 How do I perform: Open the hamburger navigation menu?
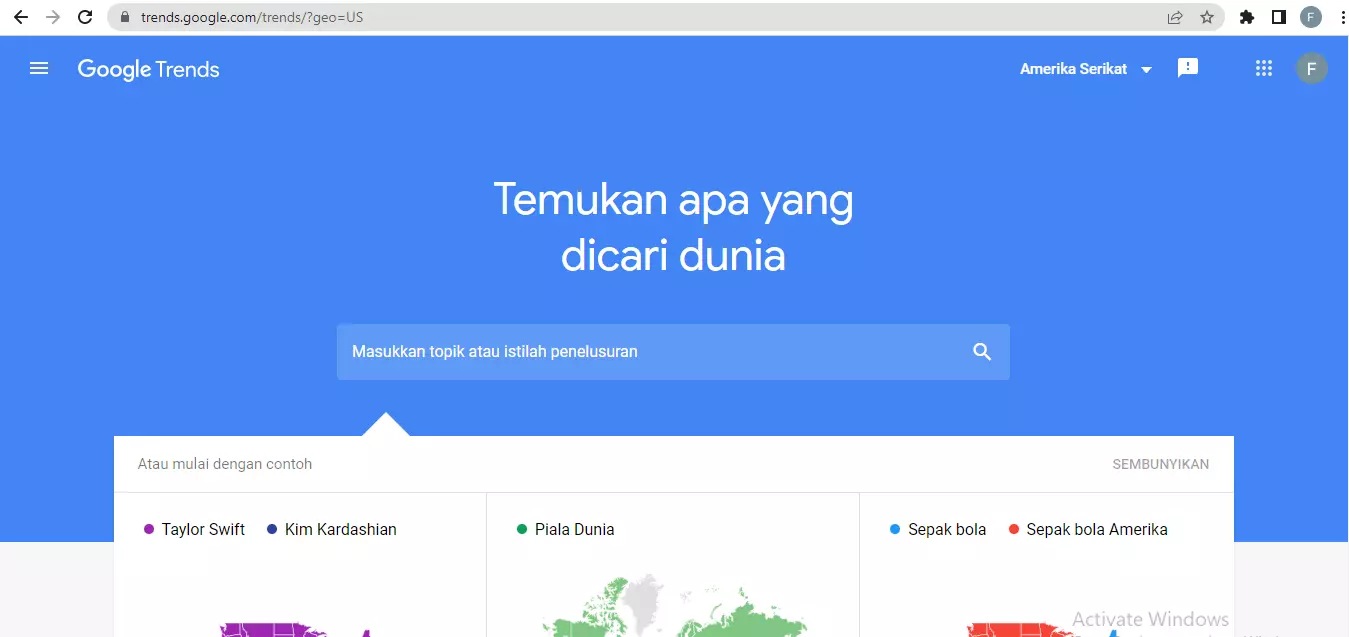click(x=39, y=68)
